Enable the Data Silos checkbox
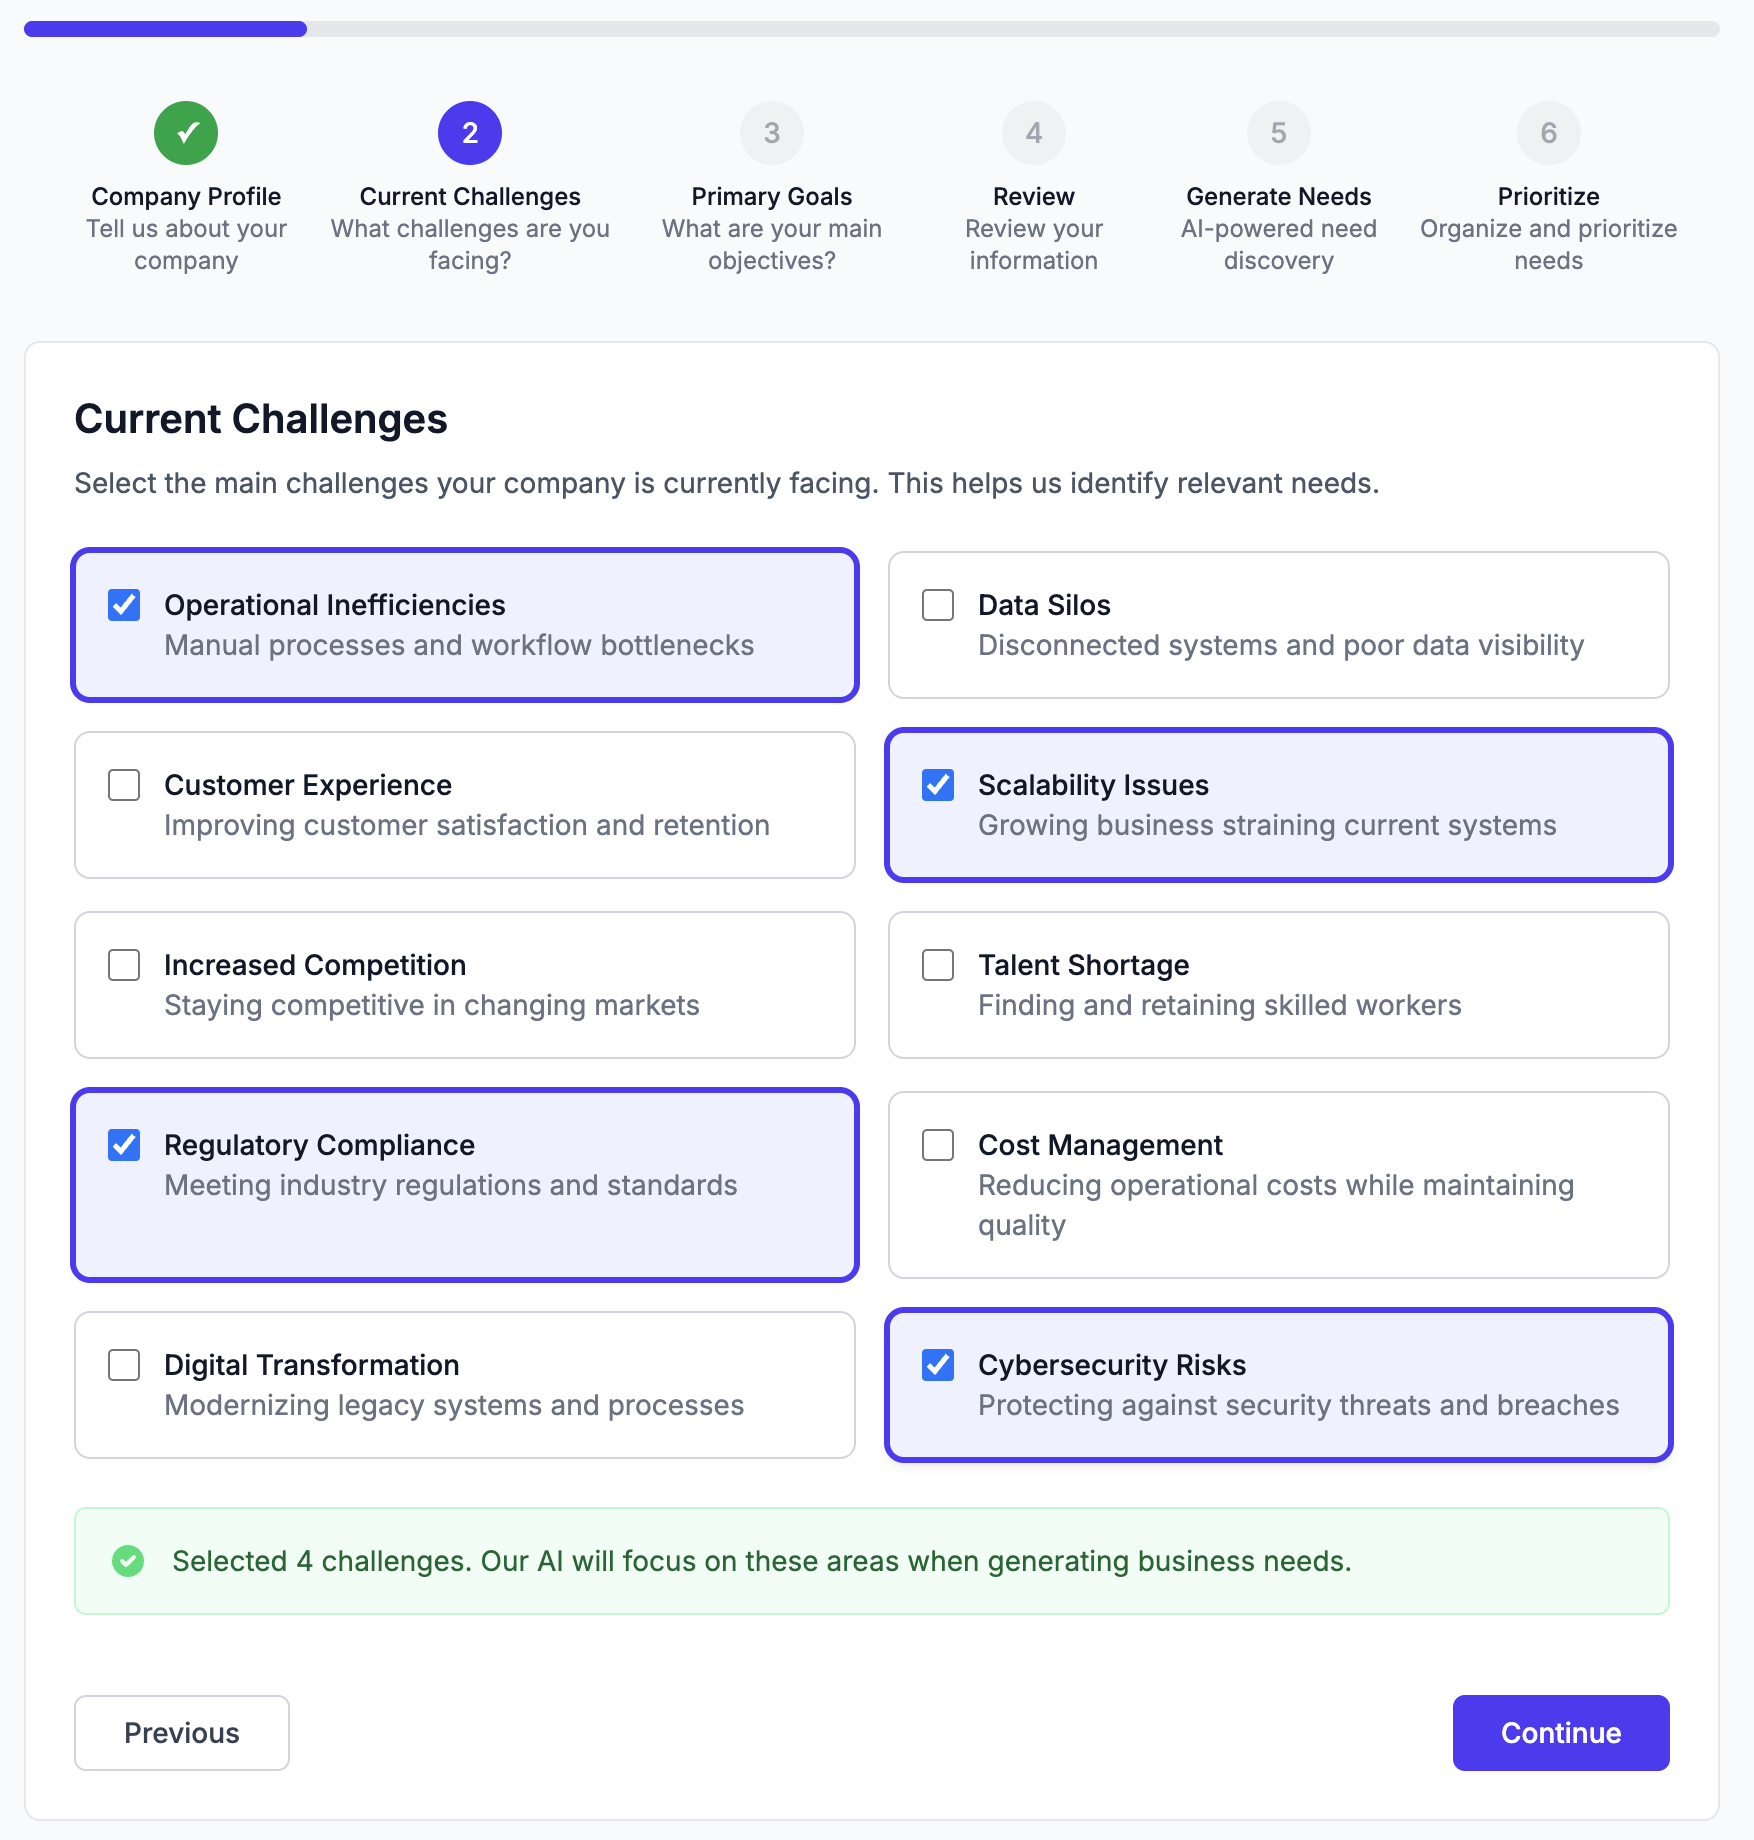This screenshot has height=1840, width=1754. point(937,604)
